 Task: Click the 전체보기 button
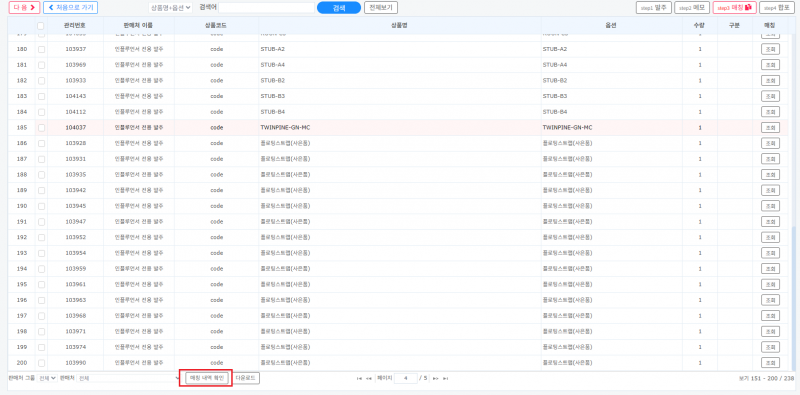pyautogui.click(x=381, y=8)
